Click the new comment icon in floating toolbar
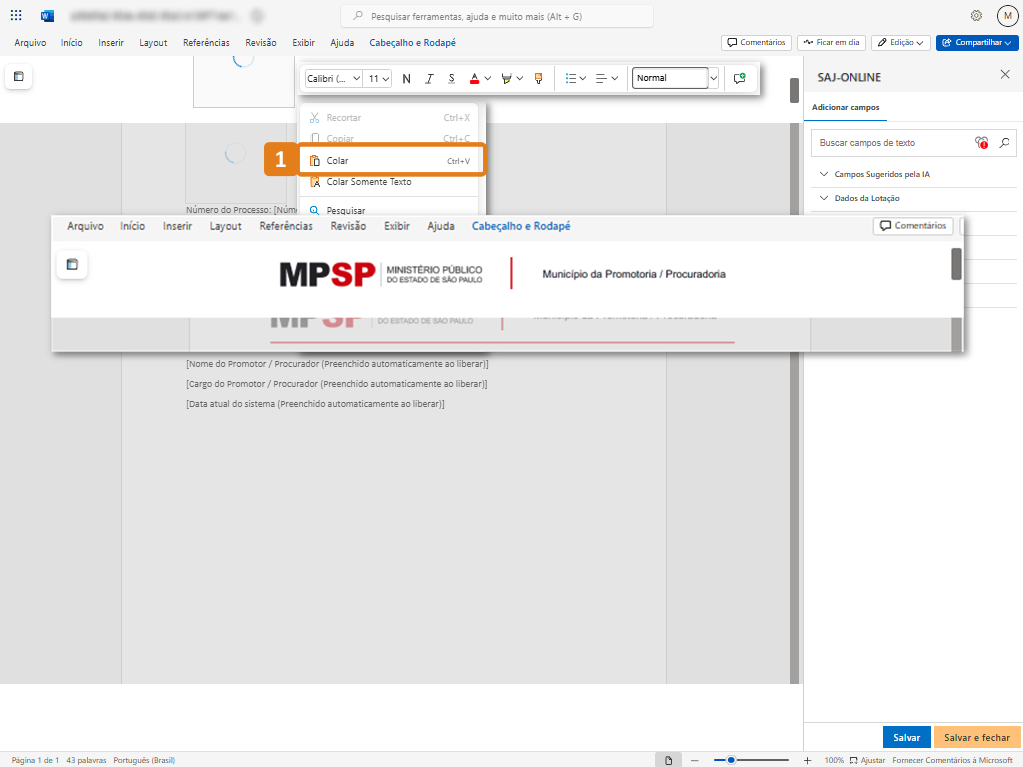Screen dimensions: 1023x767 (739, 78)
